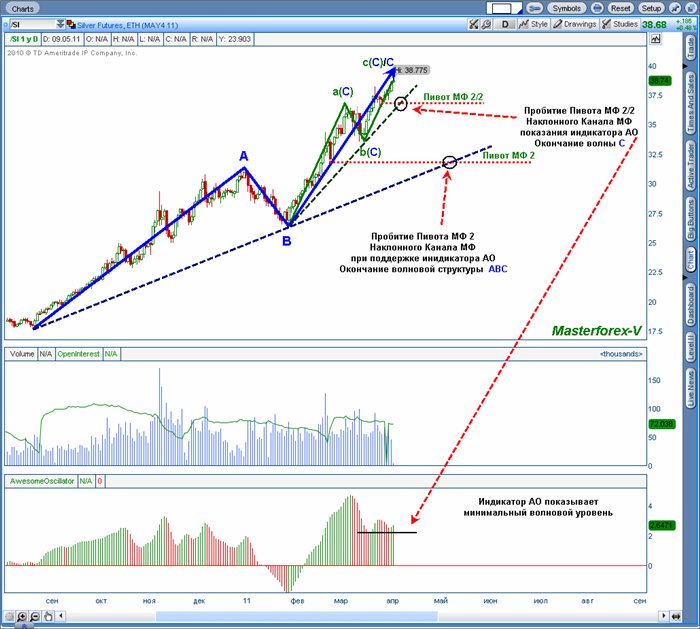
Task: Click the wrench settings icon in chart toolbar
Action: pos(486,24)
